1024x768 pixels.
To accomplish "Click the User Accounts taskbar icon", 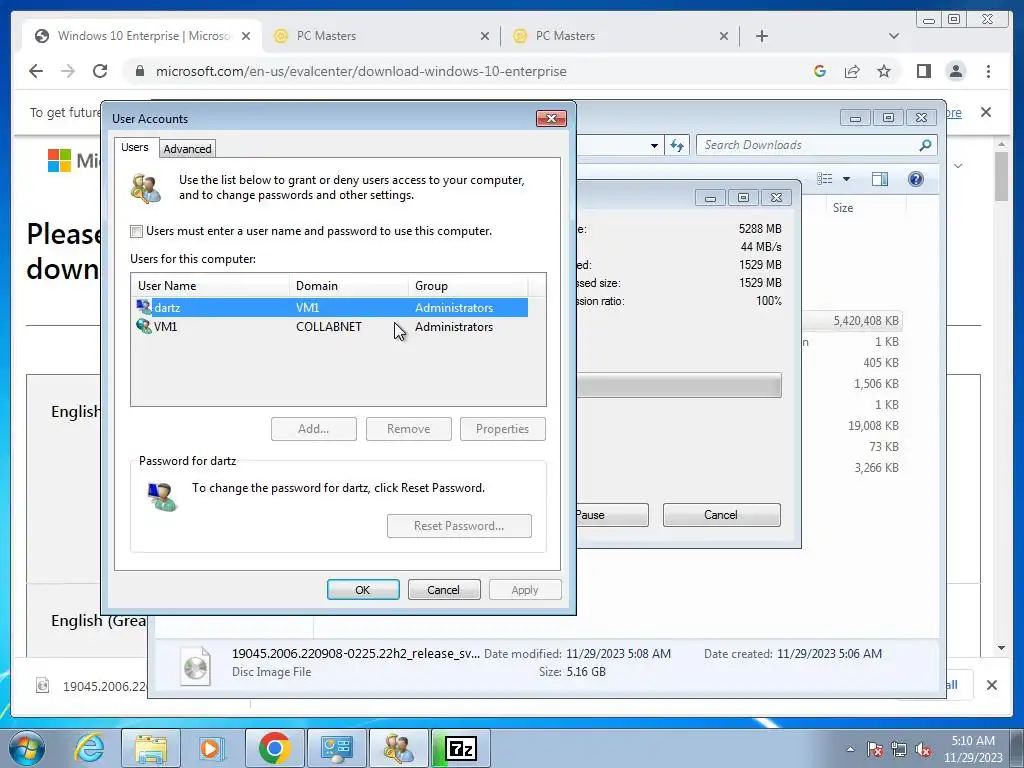I will (398, 748).
